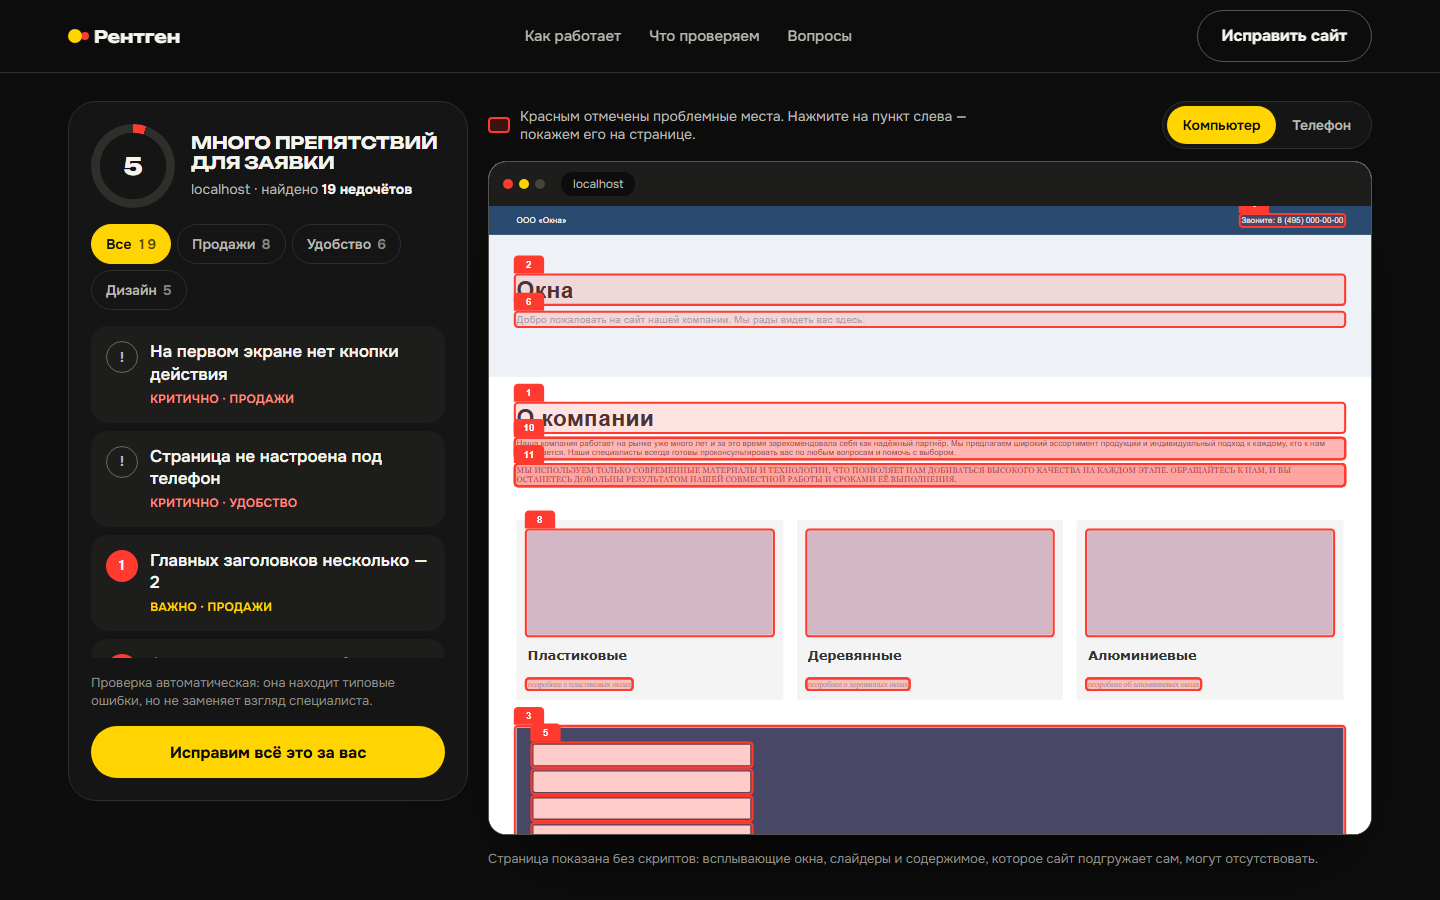Image resolution: width=1440 pixels, height=900 pixels.
Task: Click the 'Исправить сайт' button
Action: pyautogui.click(x=1284, y=36)
